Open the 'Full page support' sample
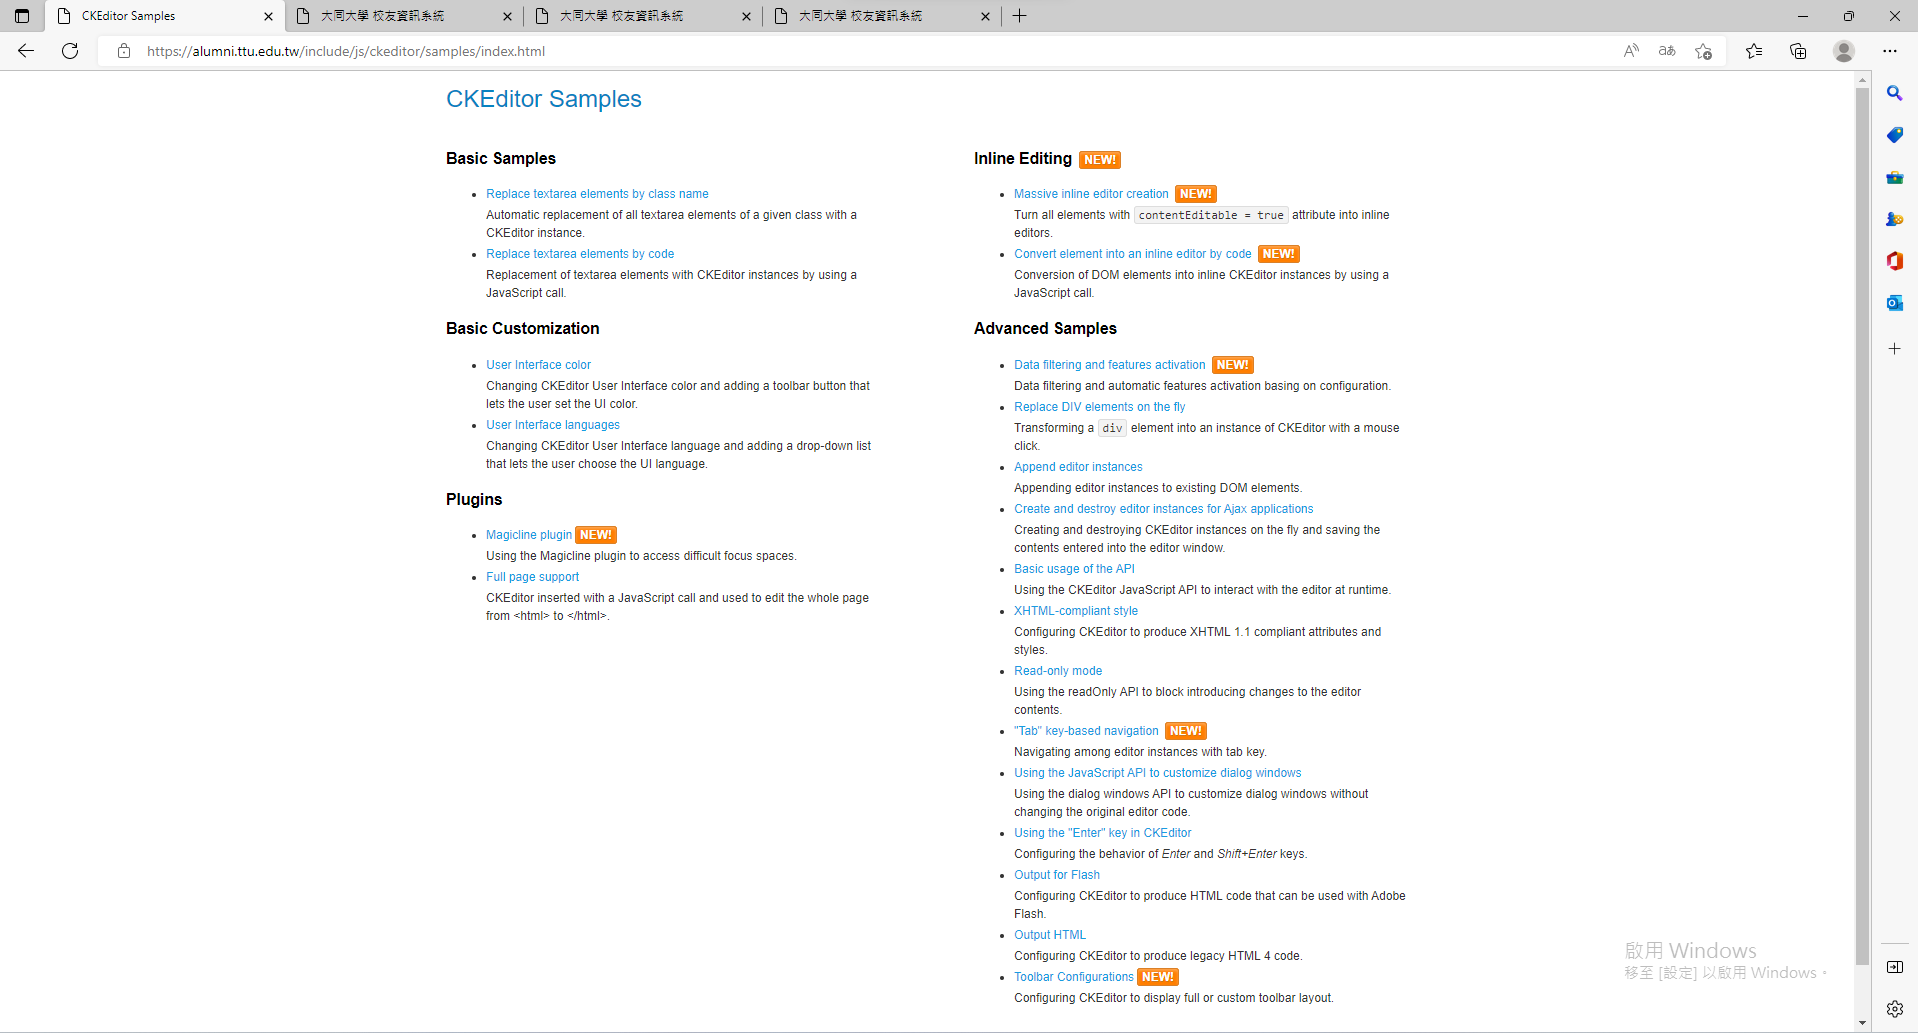Image resolution: width=1918 pixels, height=1033 pixels. pos(532,577)
